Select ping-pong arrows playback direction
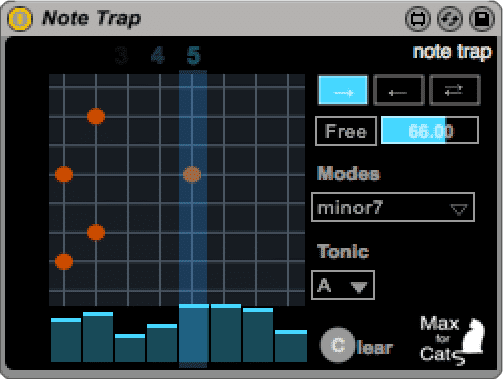Screen dimensions: 503x379 coord(455,90)
